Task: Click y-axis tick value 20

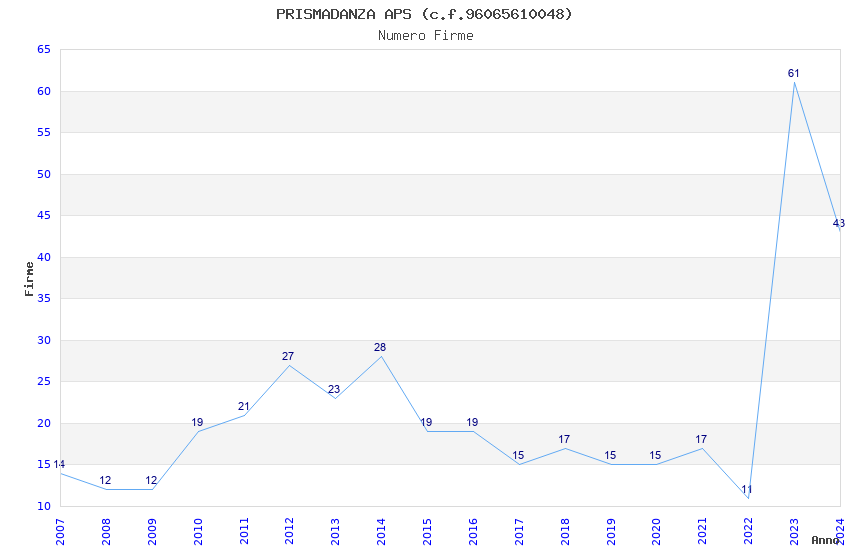Action: coord(44,423)
